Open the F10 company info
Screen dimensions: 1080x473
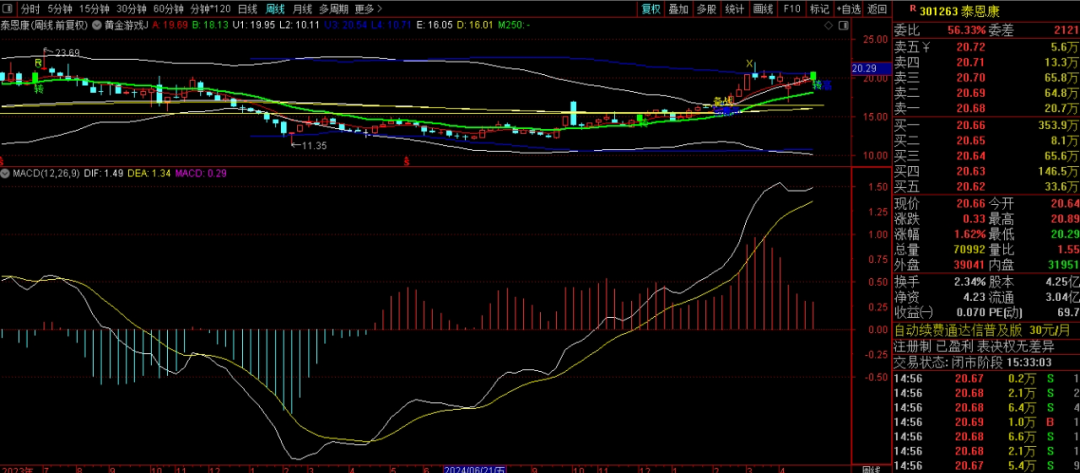(x=791, y=9)
